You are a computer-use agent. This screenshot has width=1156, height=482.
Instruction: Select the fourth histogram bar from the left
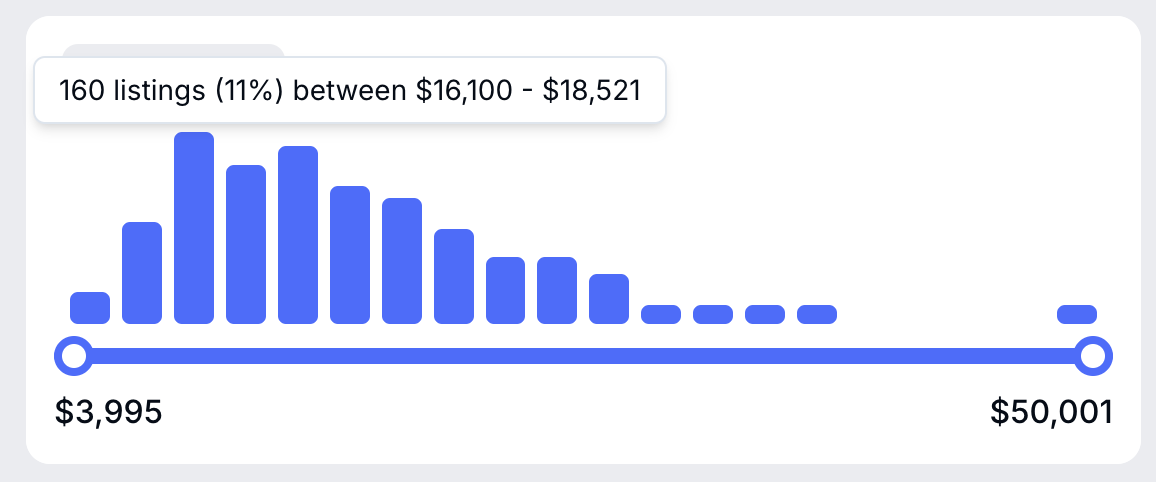click(246, 245)
